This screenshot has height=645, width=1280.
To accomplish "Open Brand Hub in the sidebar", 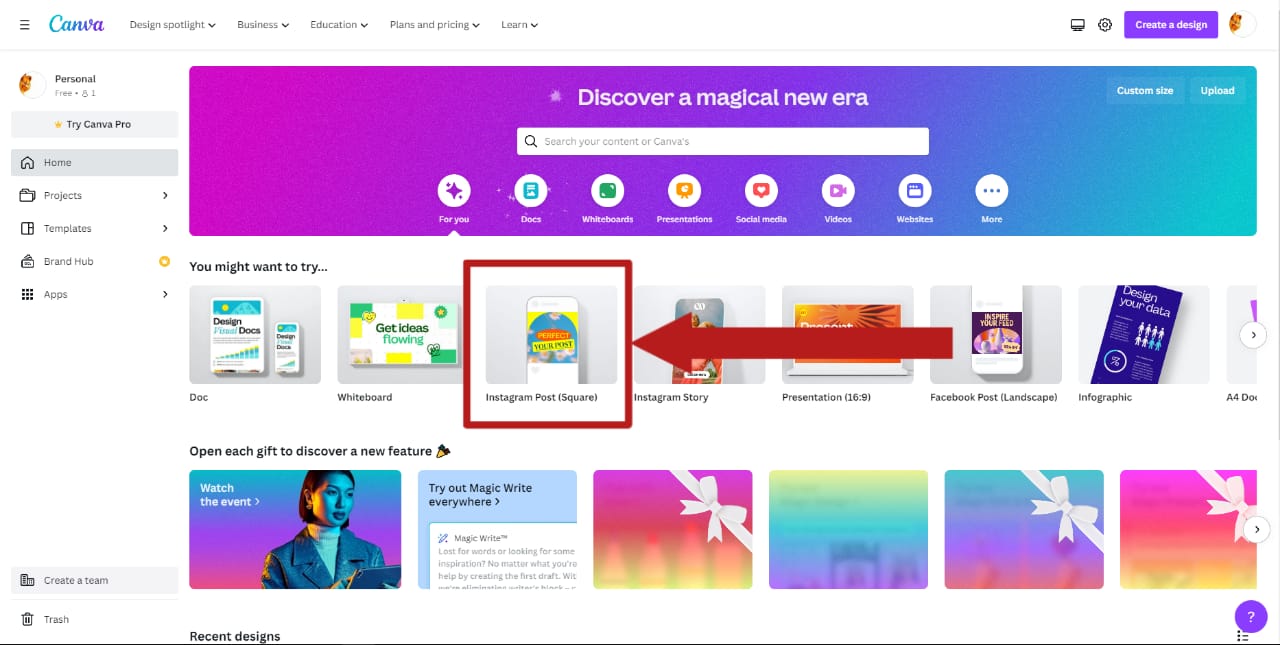I will [x=94, y=261].
